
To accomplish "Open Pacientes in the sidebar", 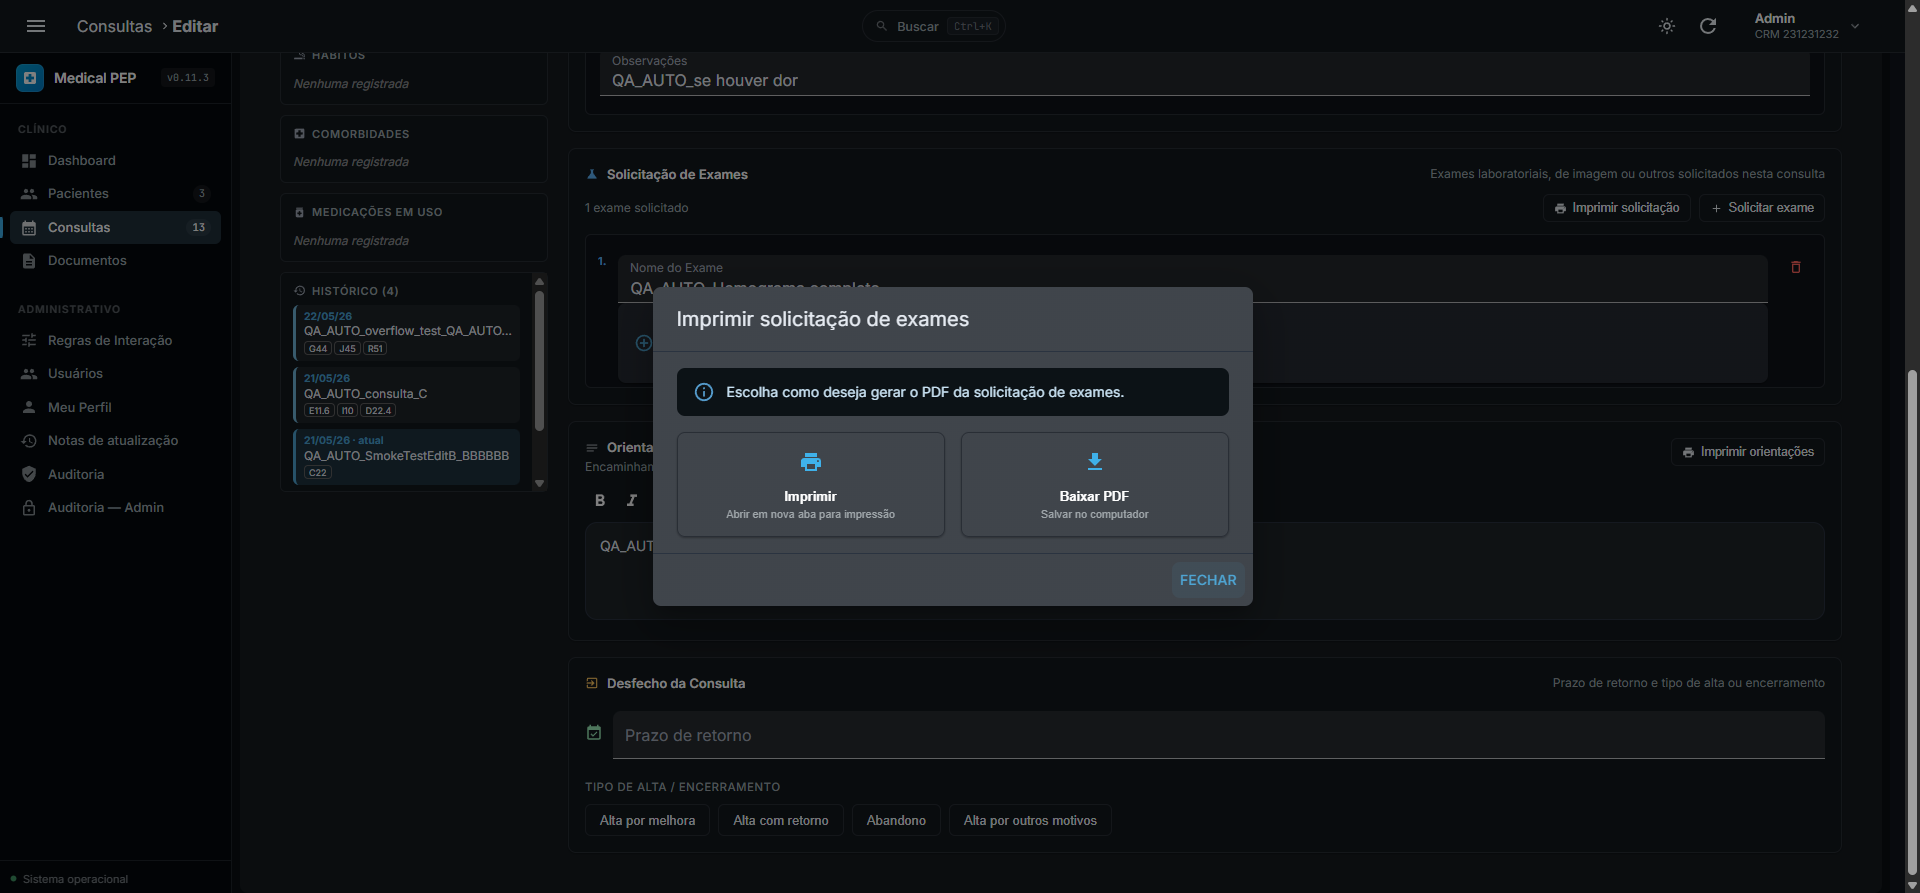I will [115, 193].
